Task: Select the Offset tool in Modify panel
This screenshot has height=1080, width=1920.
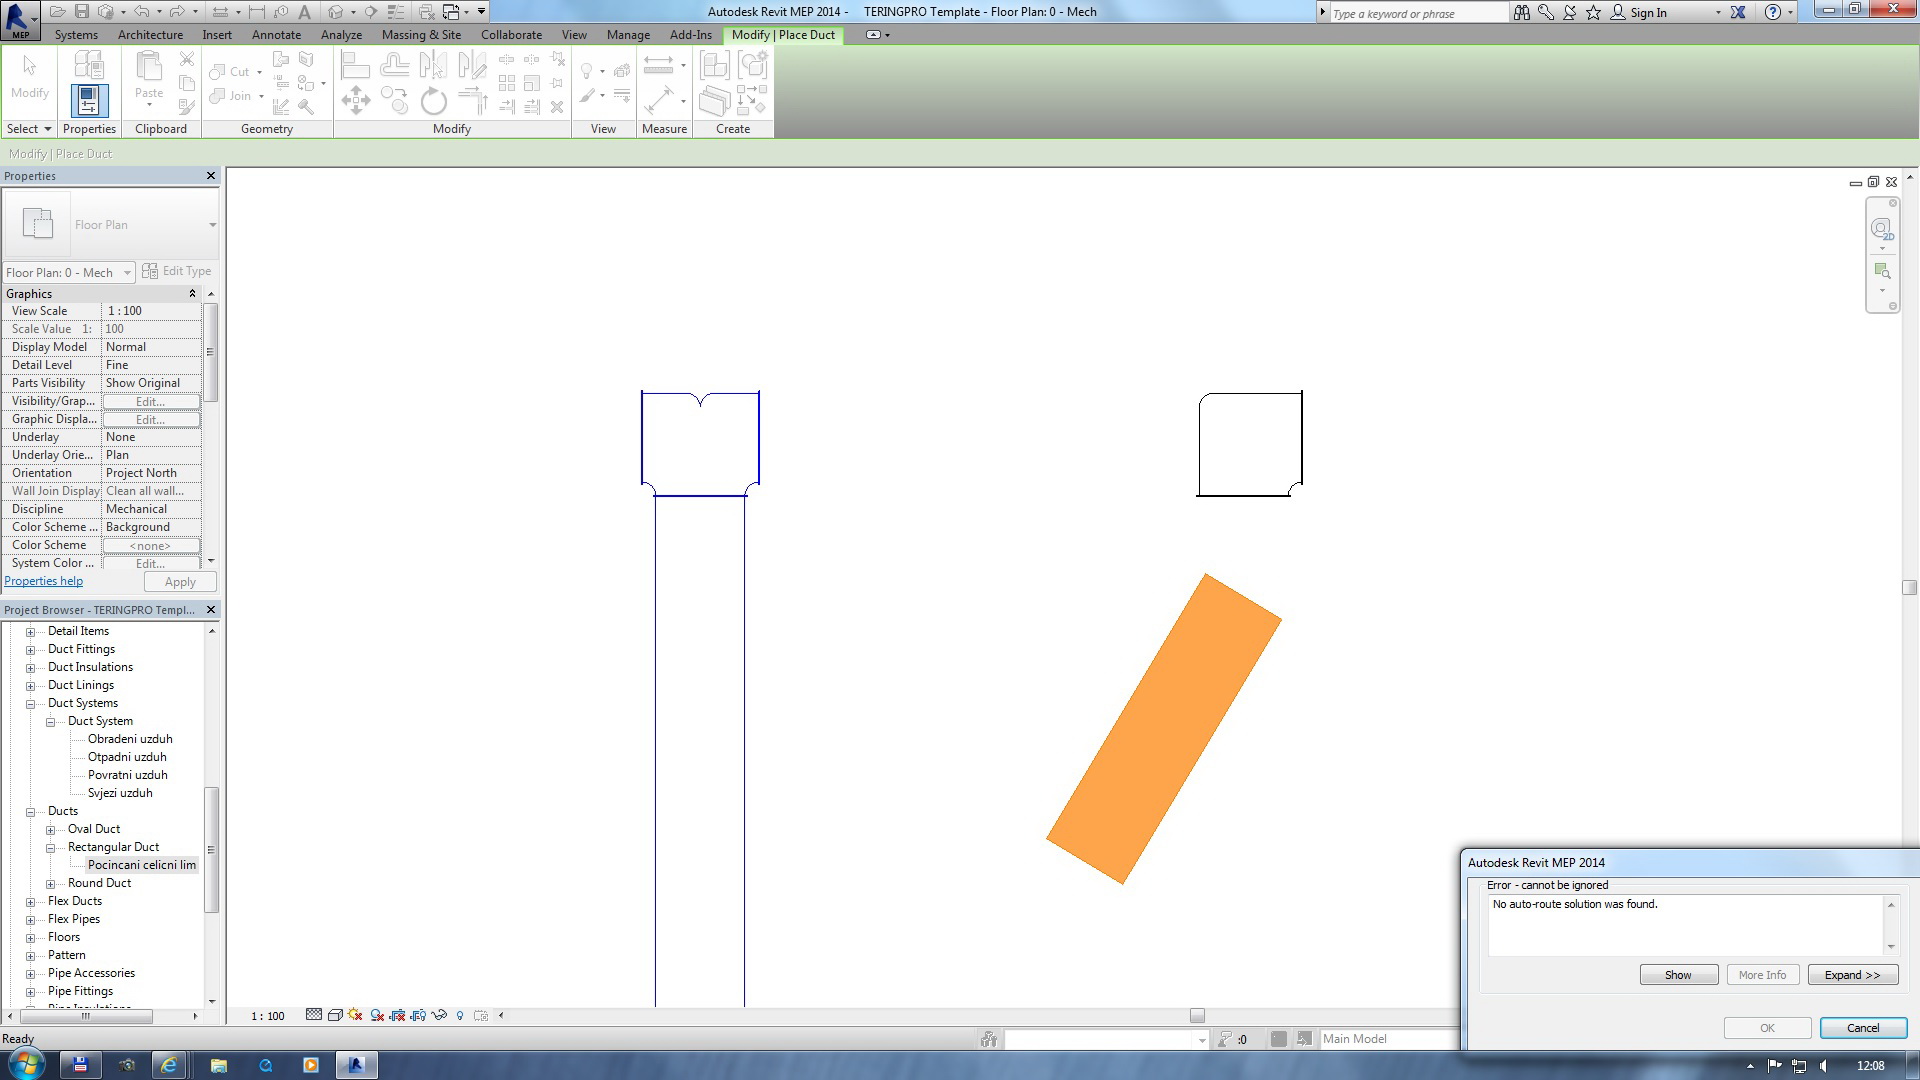Action: point(394,66)
